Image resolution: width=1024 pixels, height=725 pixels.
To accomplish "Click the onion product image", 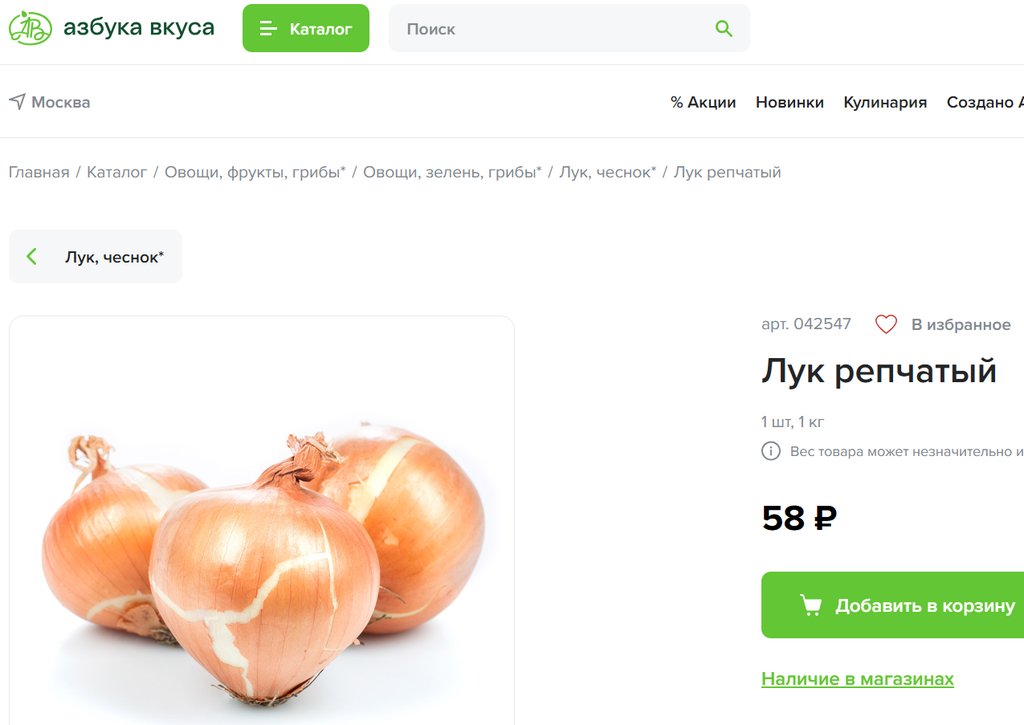I will pyautogui.click(x=262, y=521).
